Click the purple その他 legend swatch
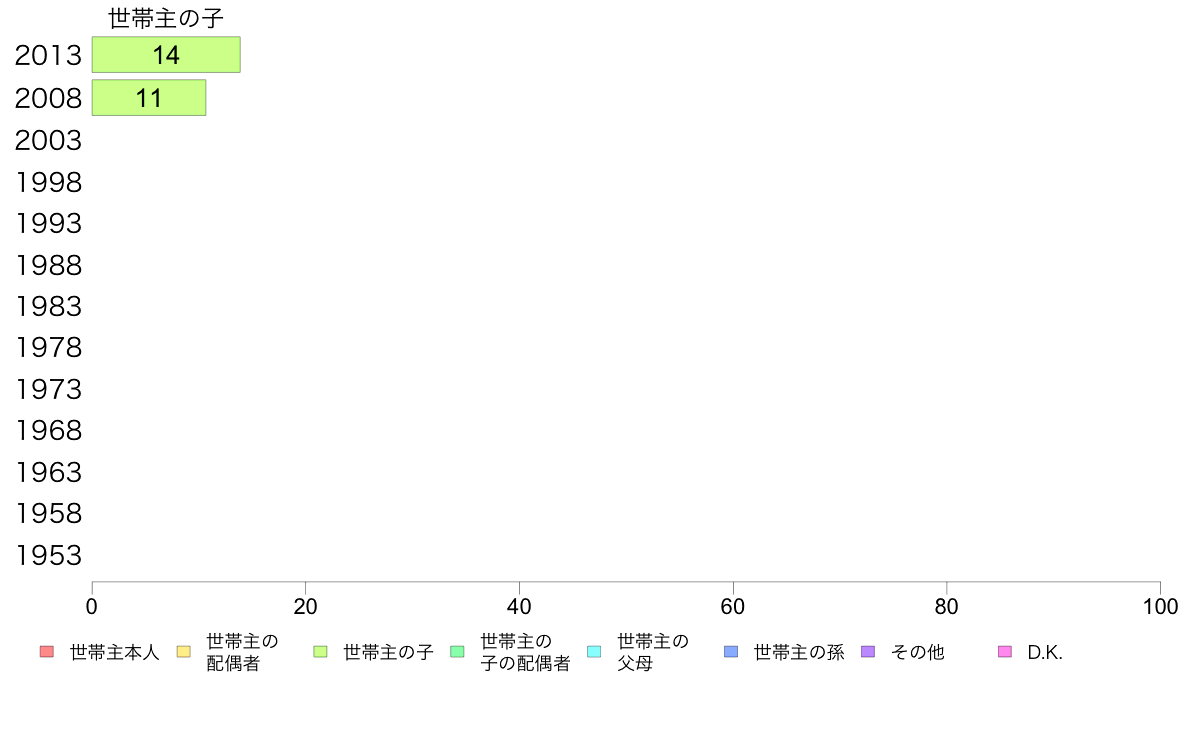The height and width of the screenshot is (736, 1188). click(868, 652)
